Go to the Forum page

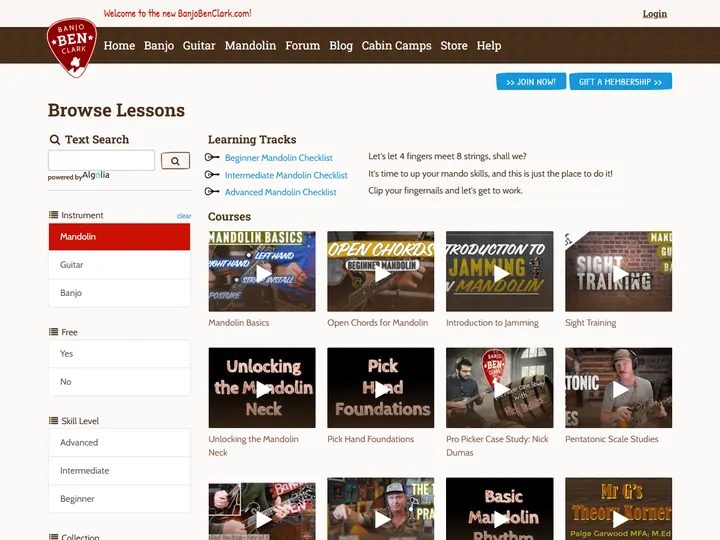click(303, 45)
